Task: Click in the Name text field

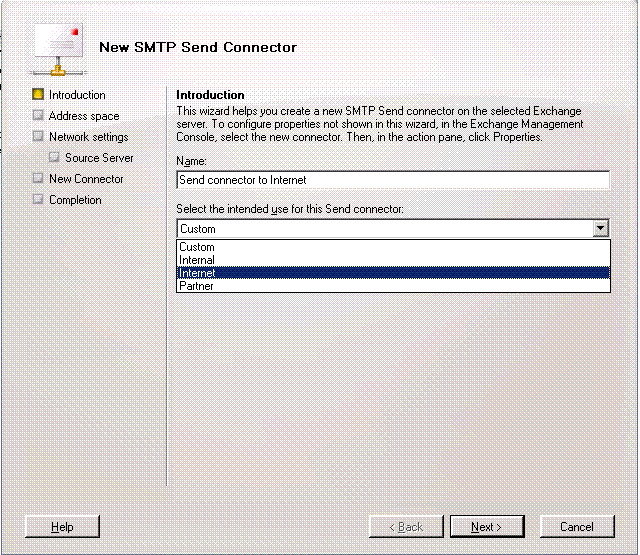Action: [393, 180]
